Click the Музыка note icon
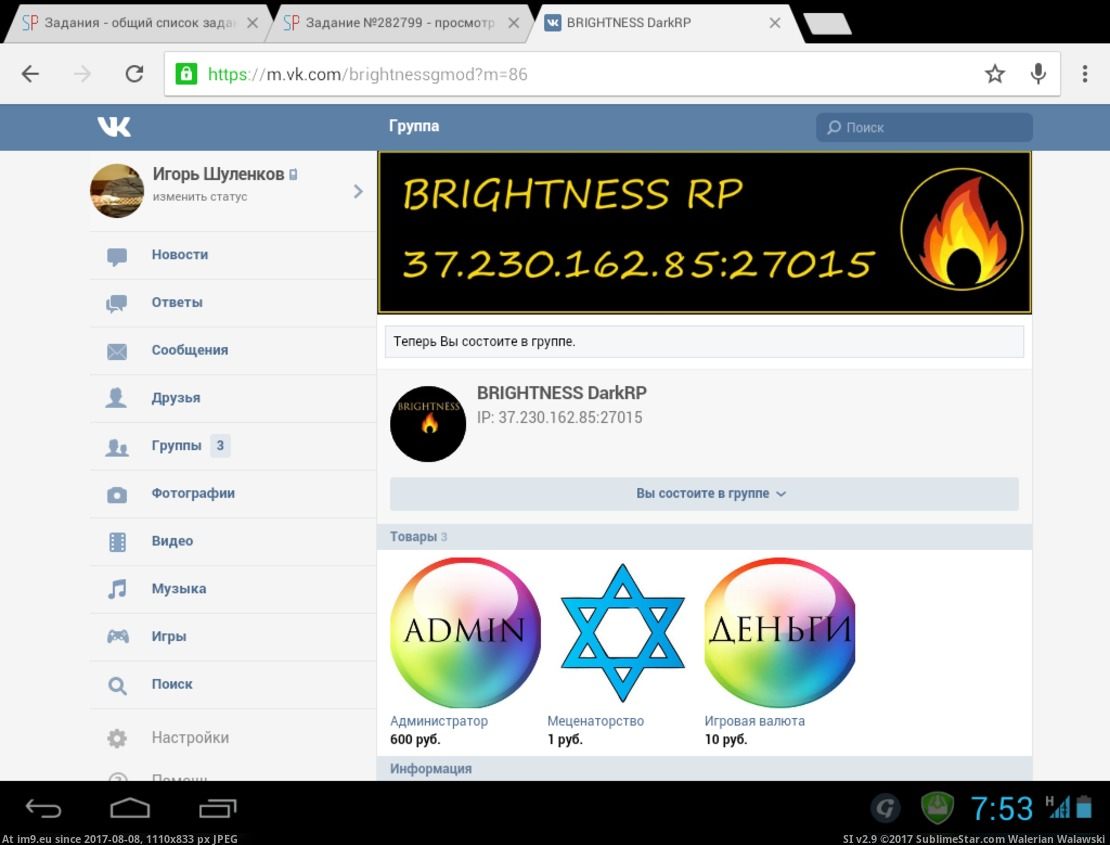 [117, 589]
